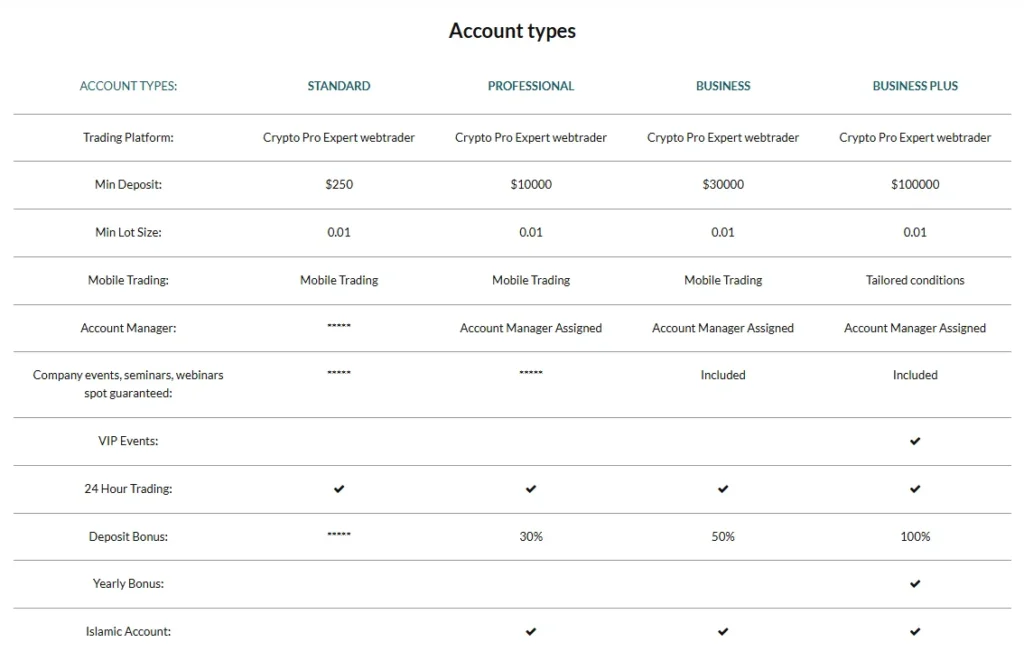The width and height of the screenshot is (1024, 670).
Task: Click the Islamic Account checkmark under Professional
Action: [x=531, y=632]
